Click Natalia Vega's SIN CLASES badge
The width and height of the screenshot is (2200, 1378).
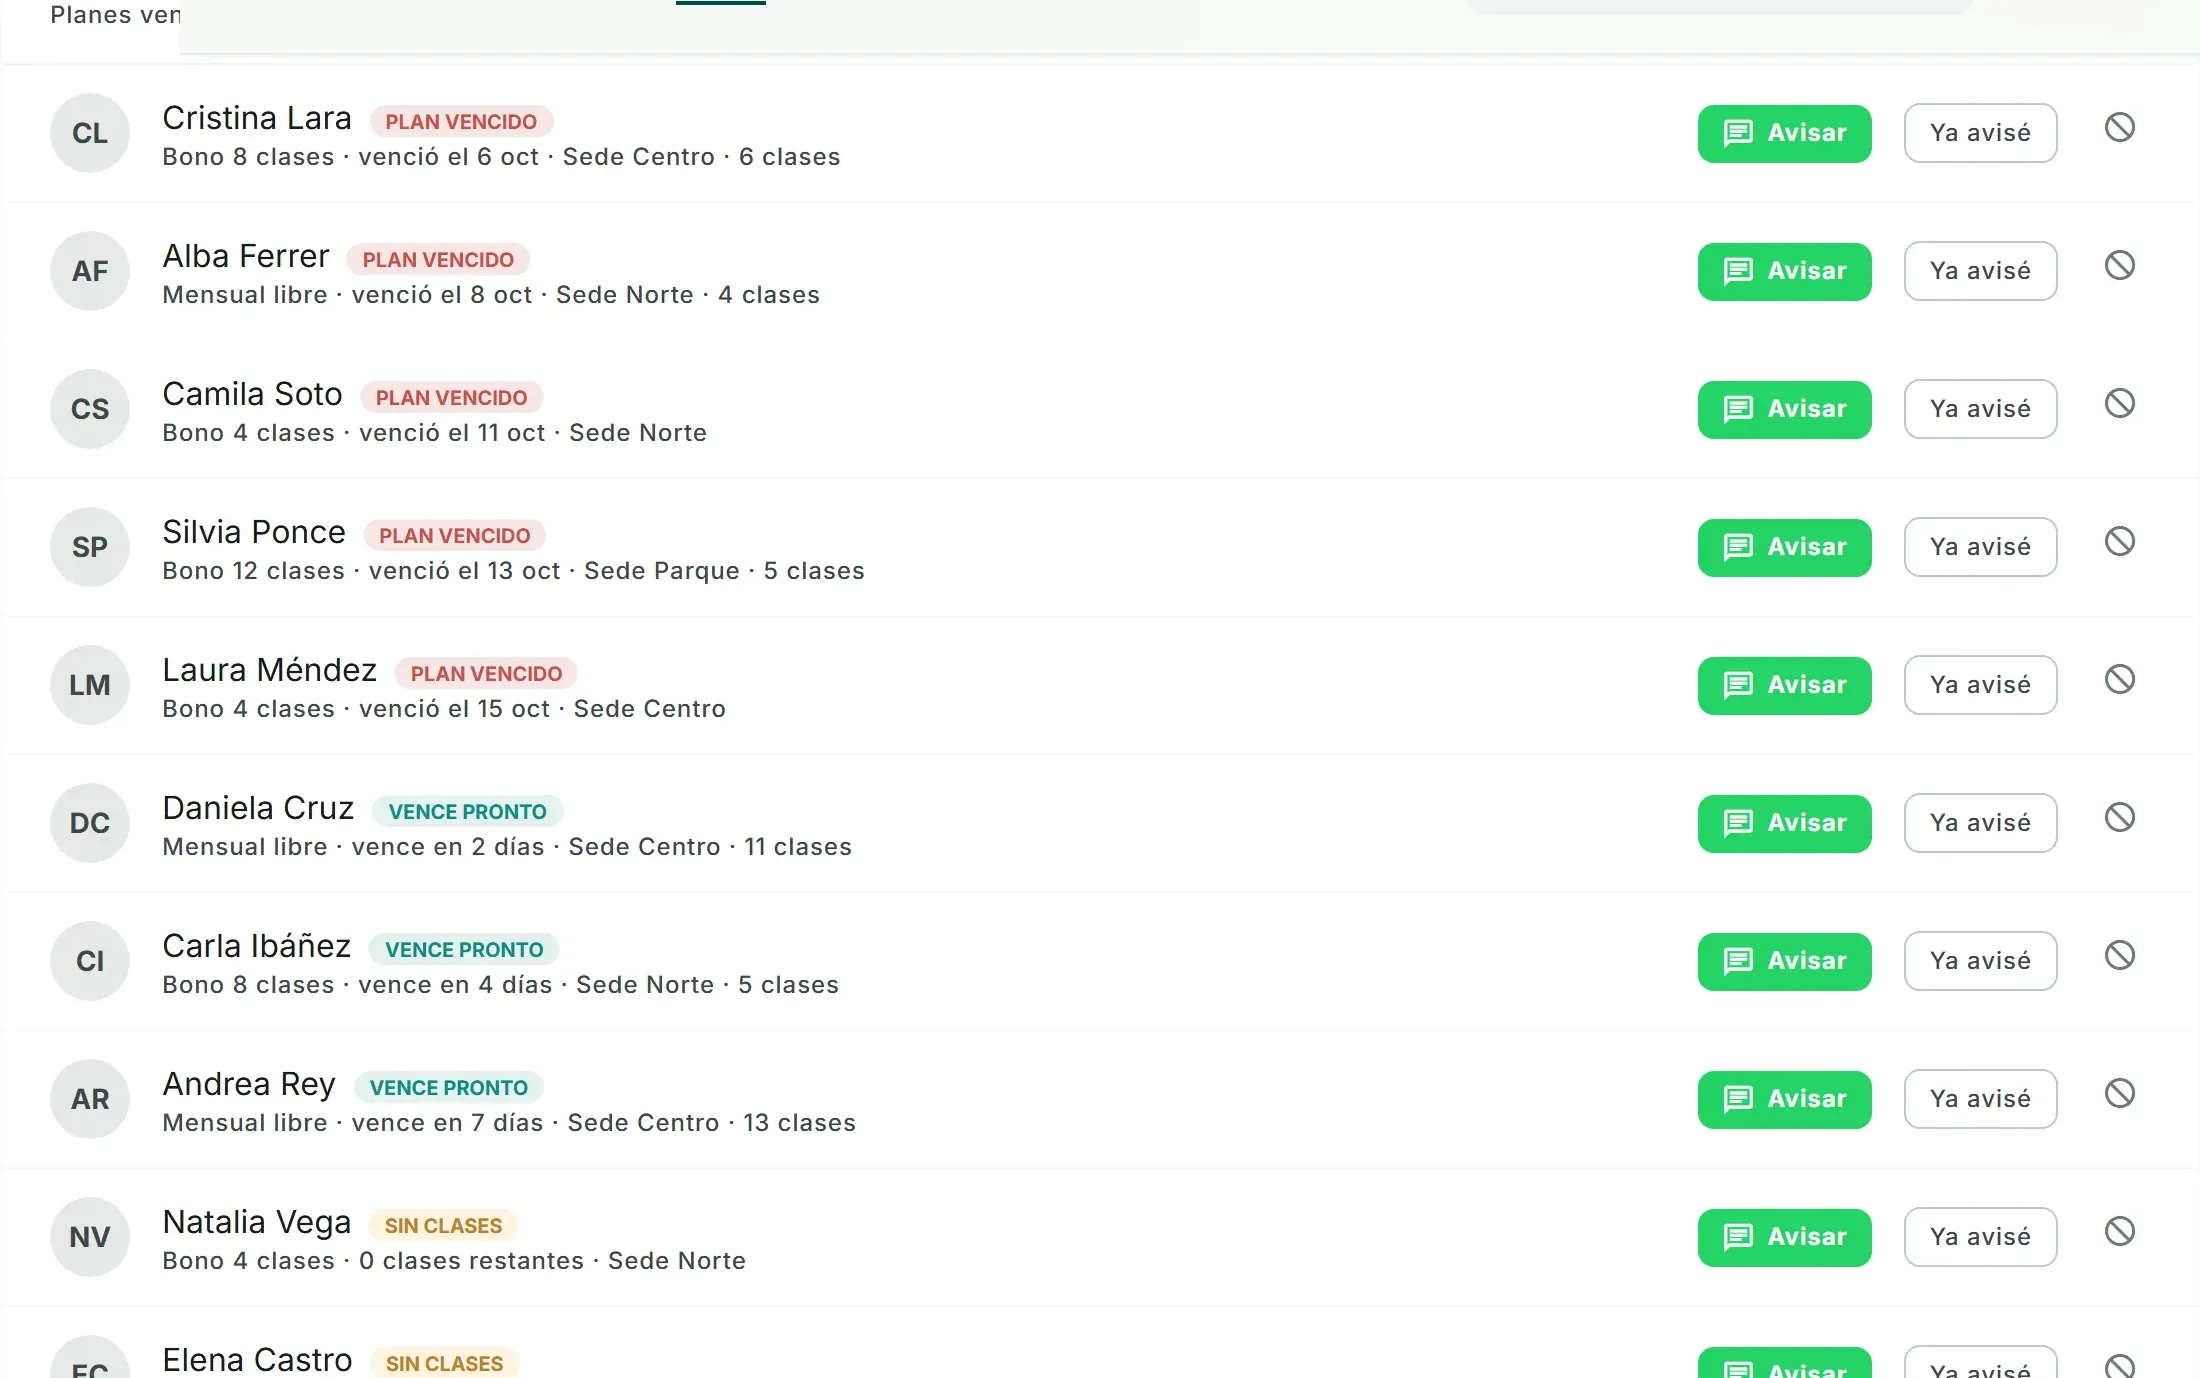coord(443,1225)
